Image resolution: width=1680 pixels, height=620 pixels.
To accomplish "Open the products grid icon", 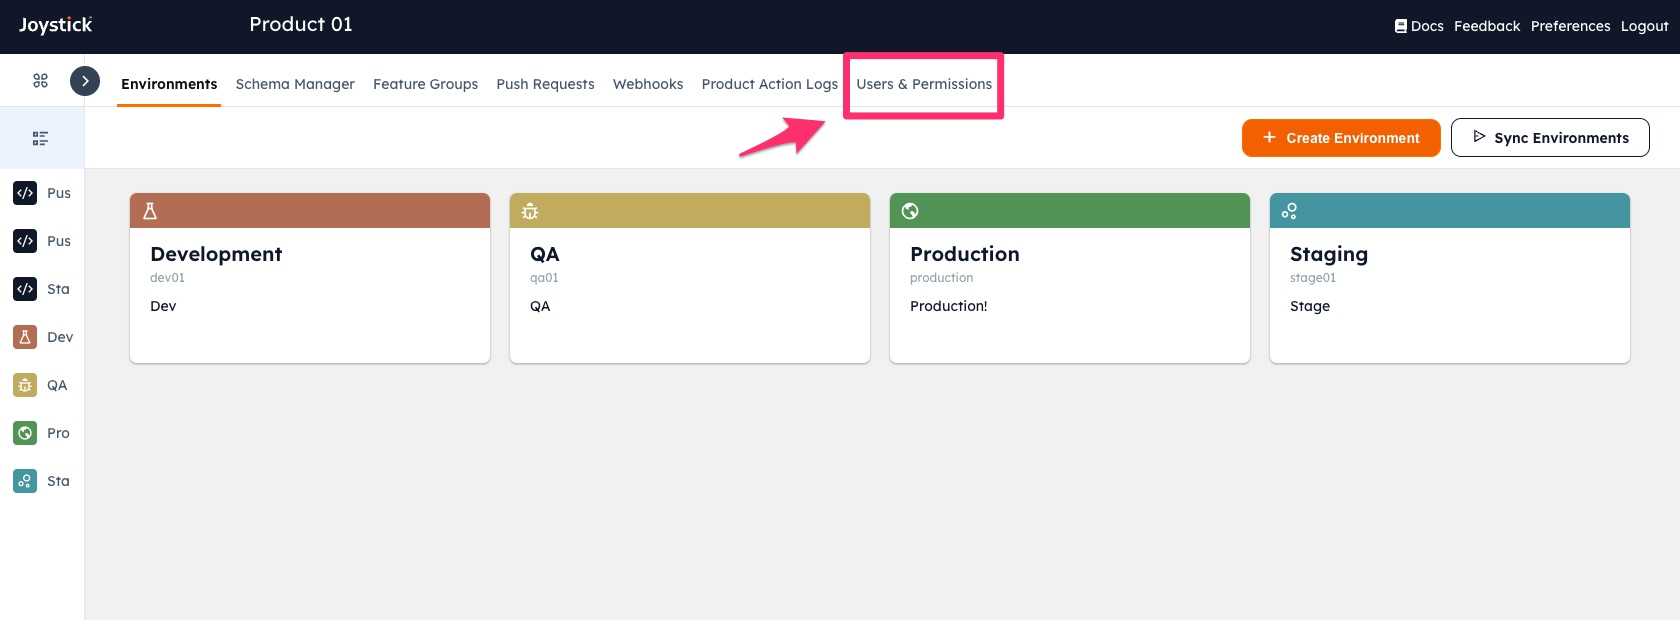I will (x=41, y=81).
